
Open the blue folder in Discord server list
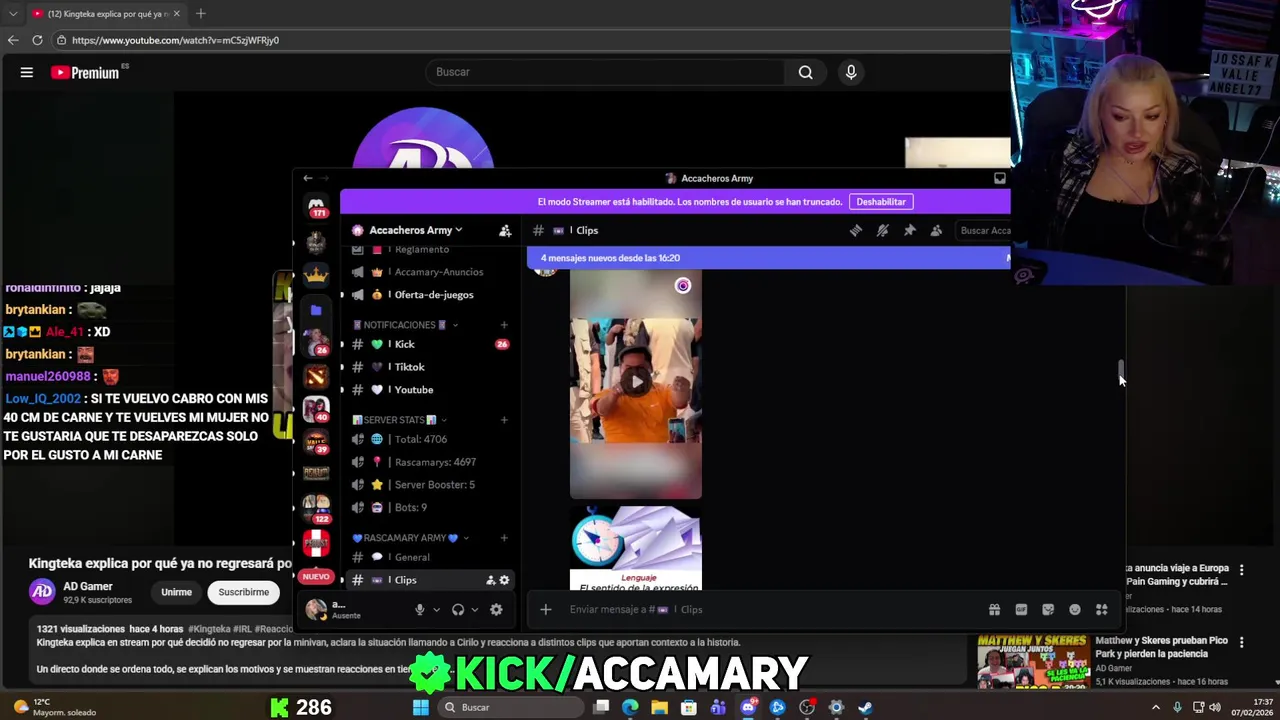tap(316, 310)
